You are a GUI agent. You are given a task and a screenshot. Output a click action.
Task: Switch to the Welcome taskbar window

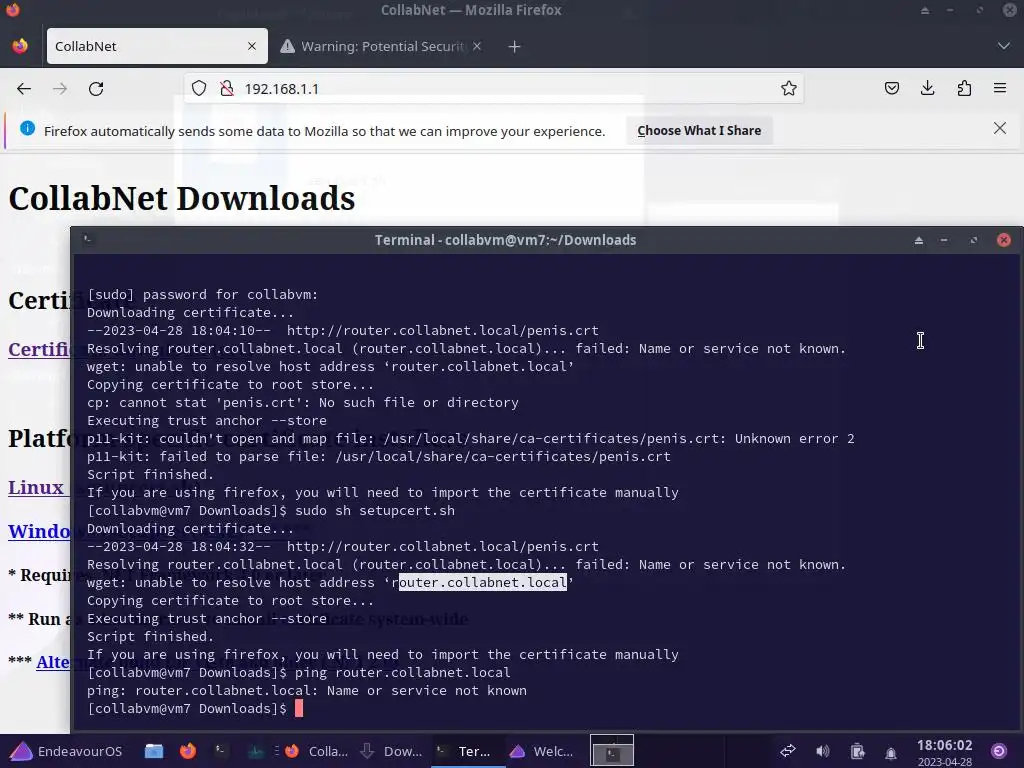pyautogui.click(x=543, y=751)
